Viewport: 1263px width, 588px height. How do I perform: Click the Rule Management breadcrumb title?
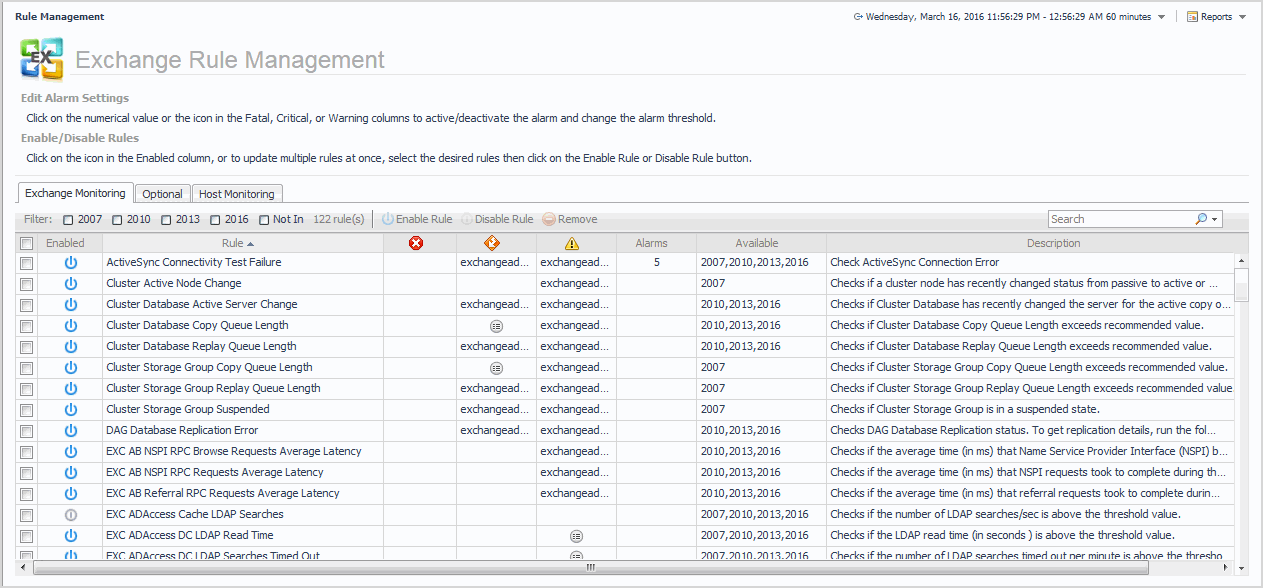60,17
